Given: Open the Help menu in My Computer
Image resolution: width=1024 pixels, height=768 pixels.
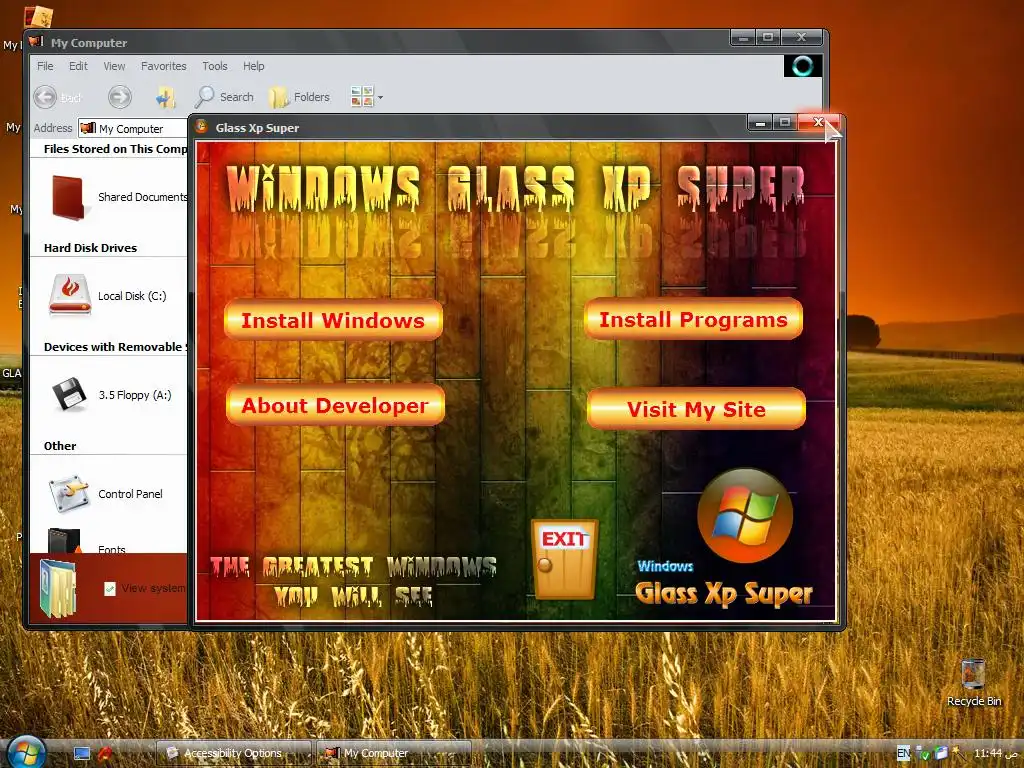Looking at the screenshot, I should (253, 66).
